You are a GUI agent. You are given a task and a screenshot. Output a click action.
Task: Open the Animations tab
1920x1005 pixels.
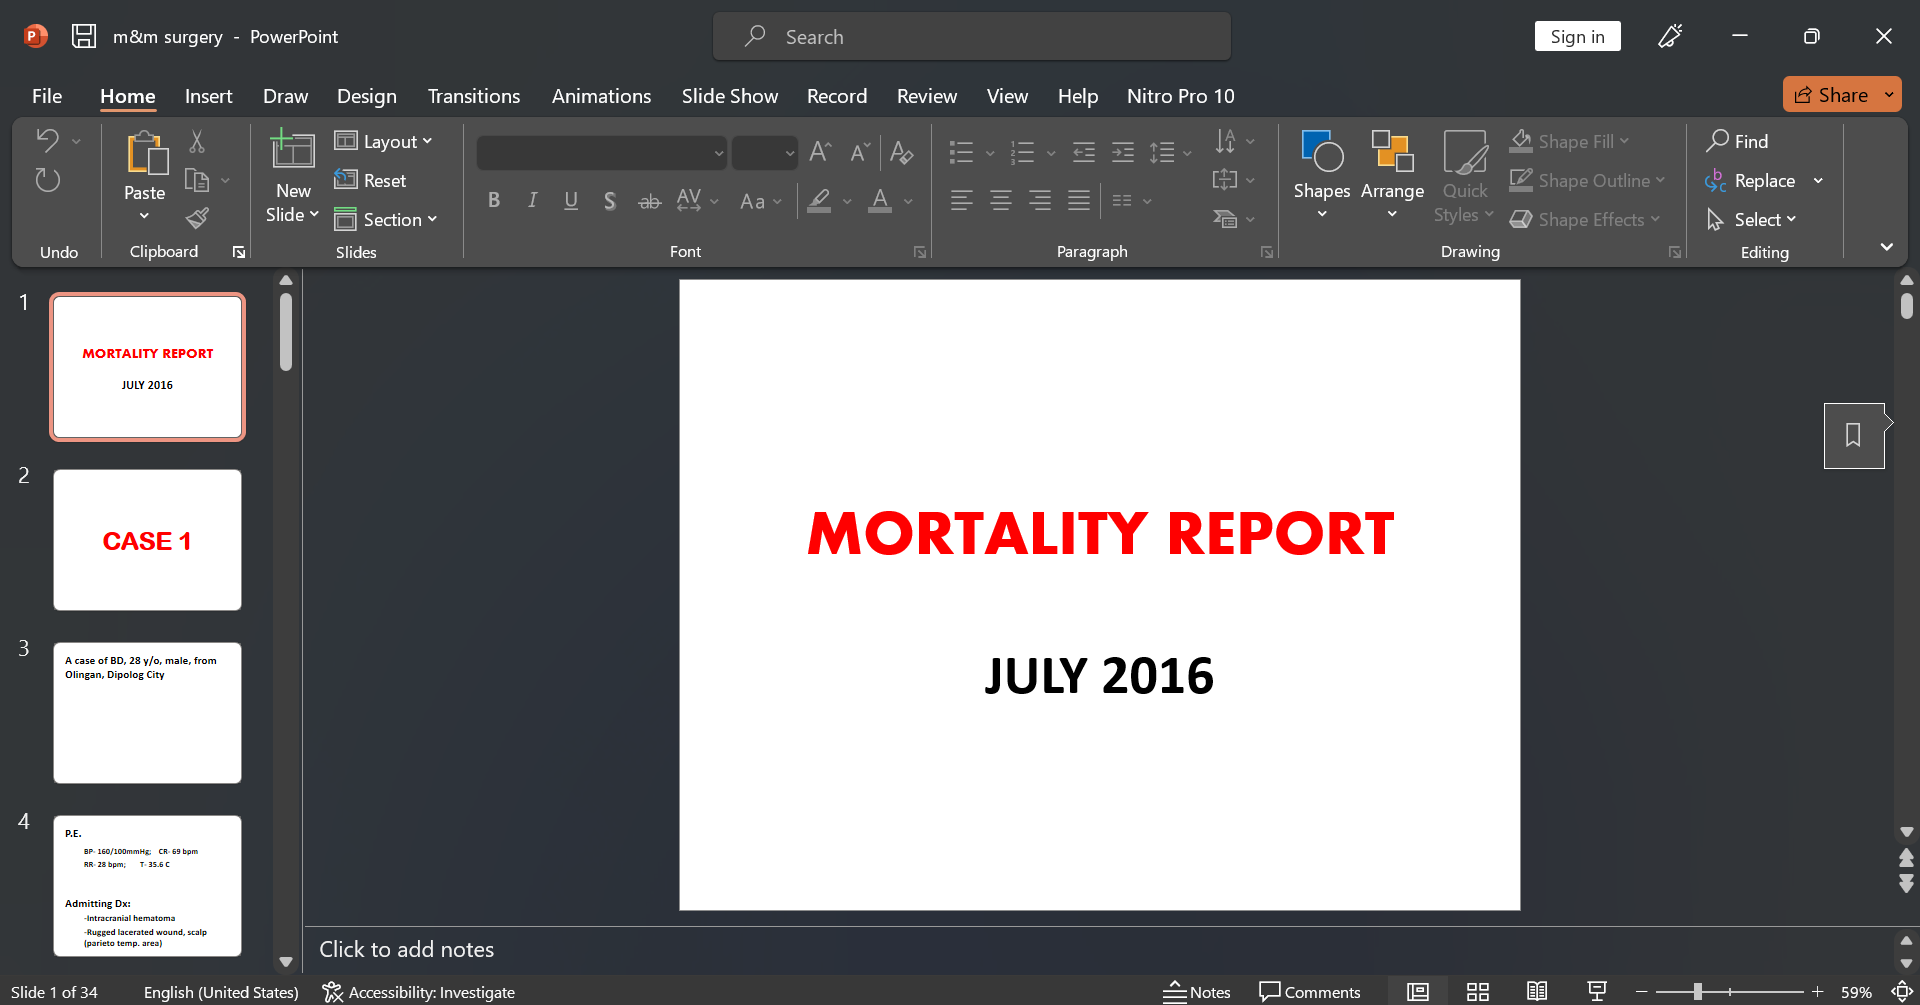(x=601, y=96)
